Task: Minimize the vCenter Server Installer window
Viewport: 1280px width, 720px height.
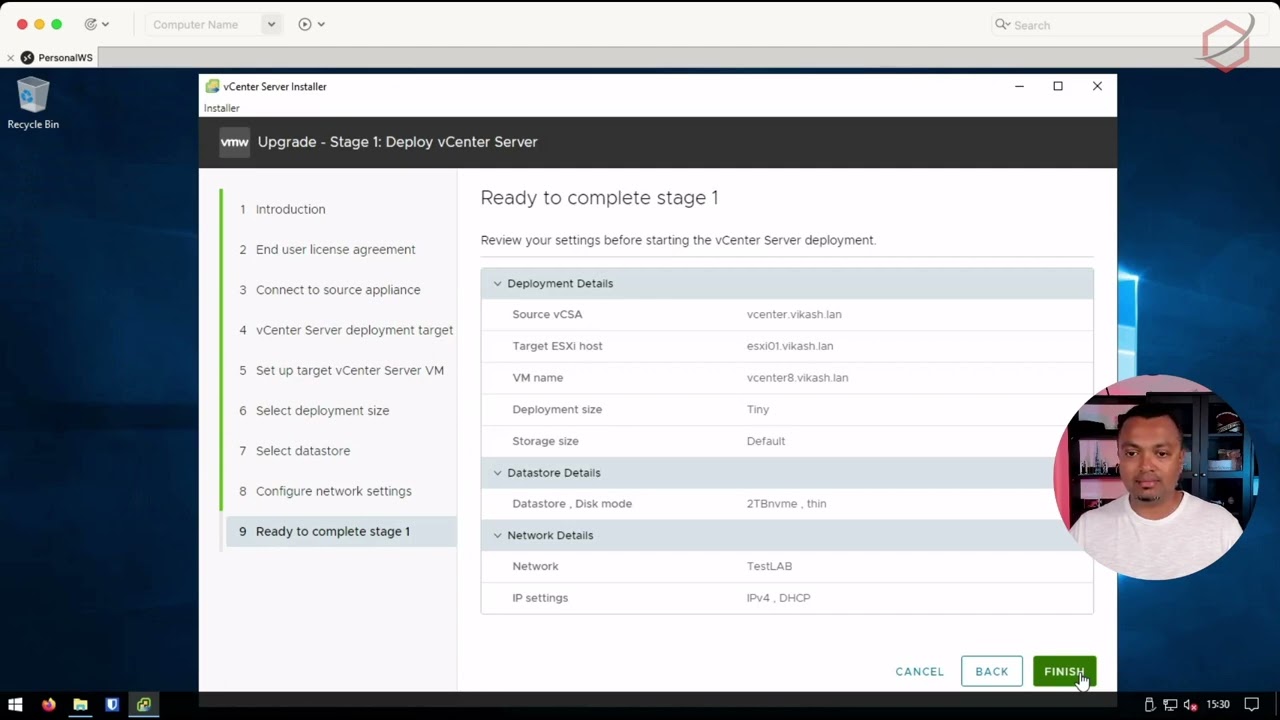Action: [1019, 87]
